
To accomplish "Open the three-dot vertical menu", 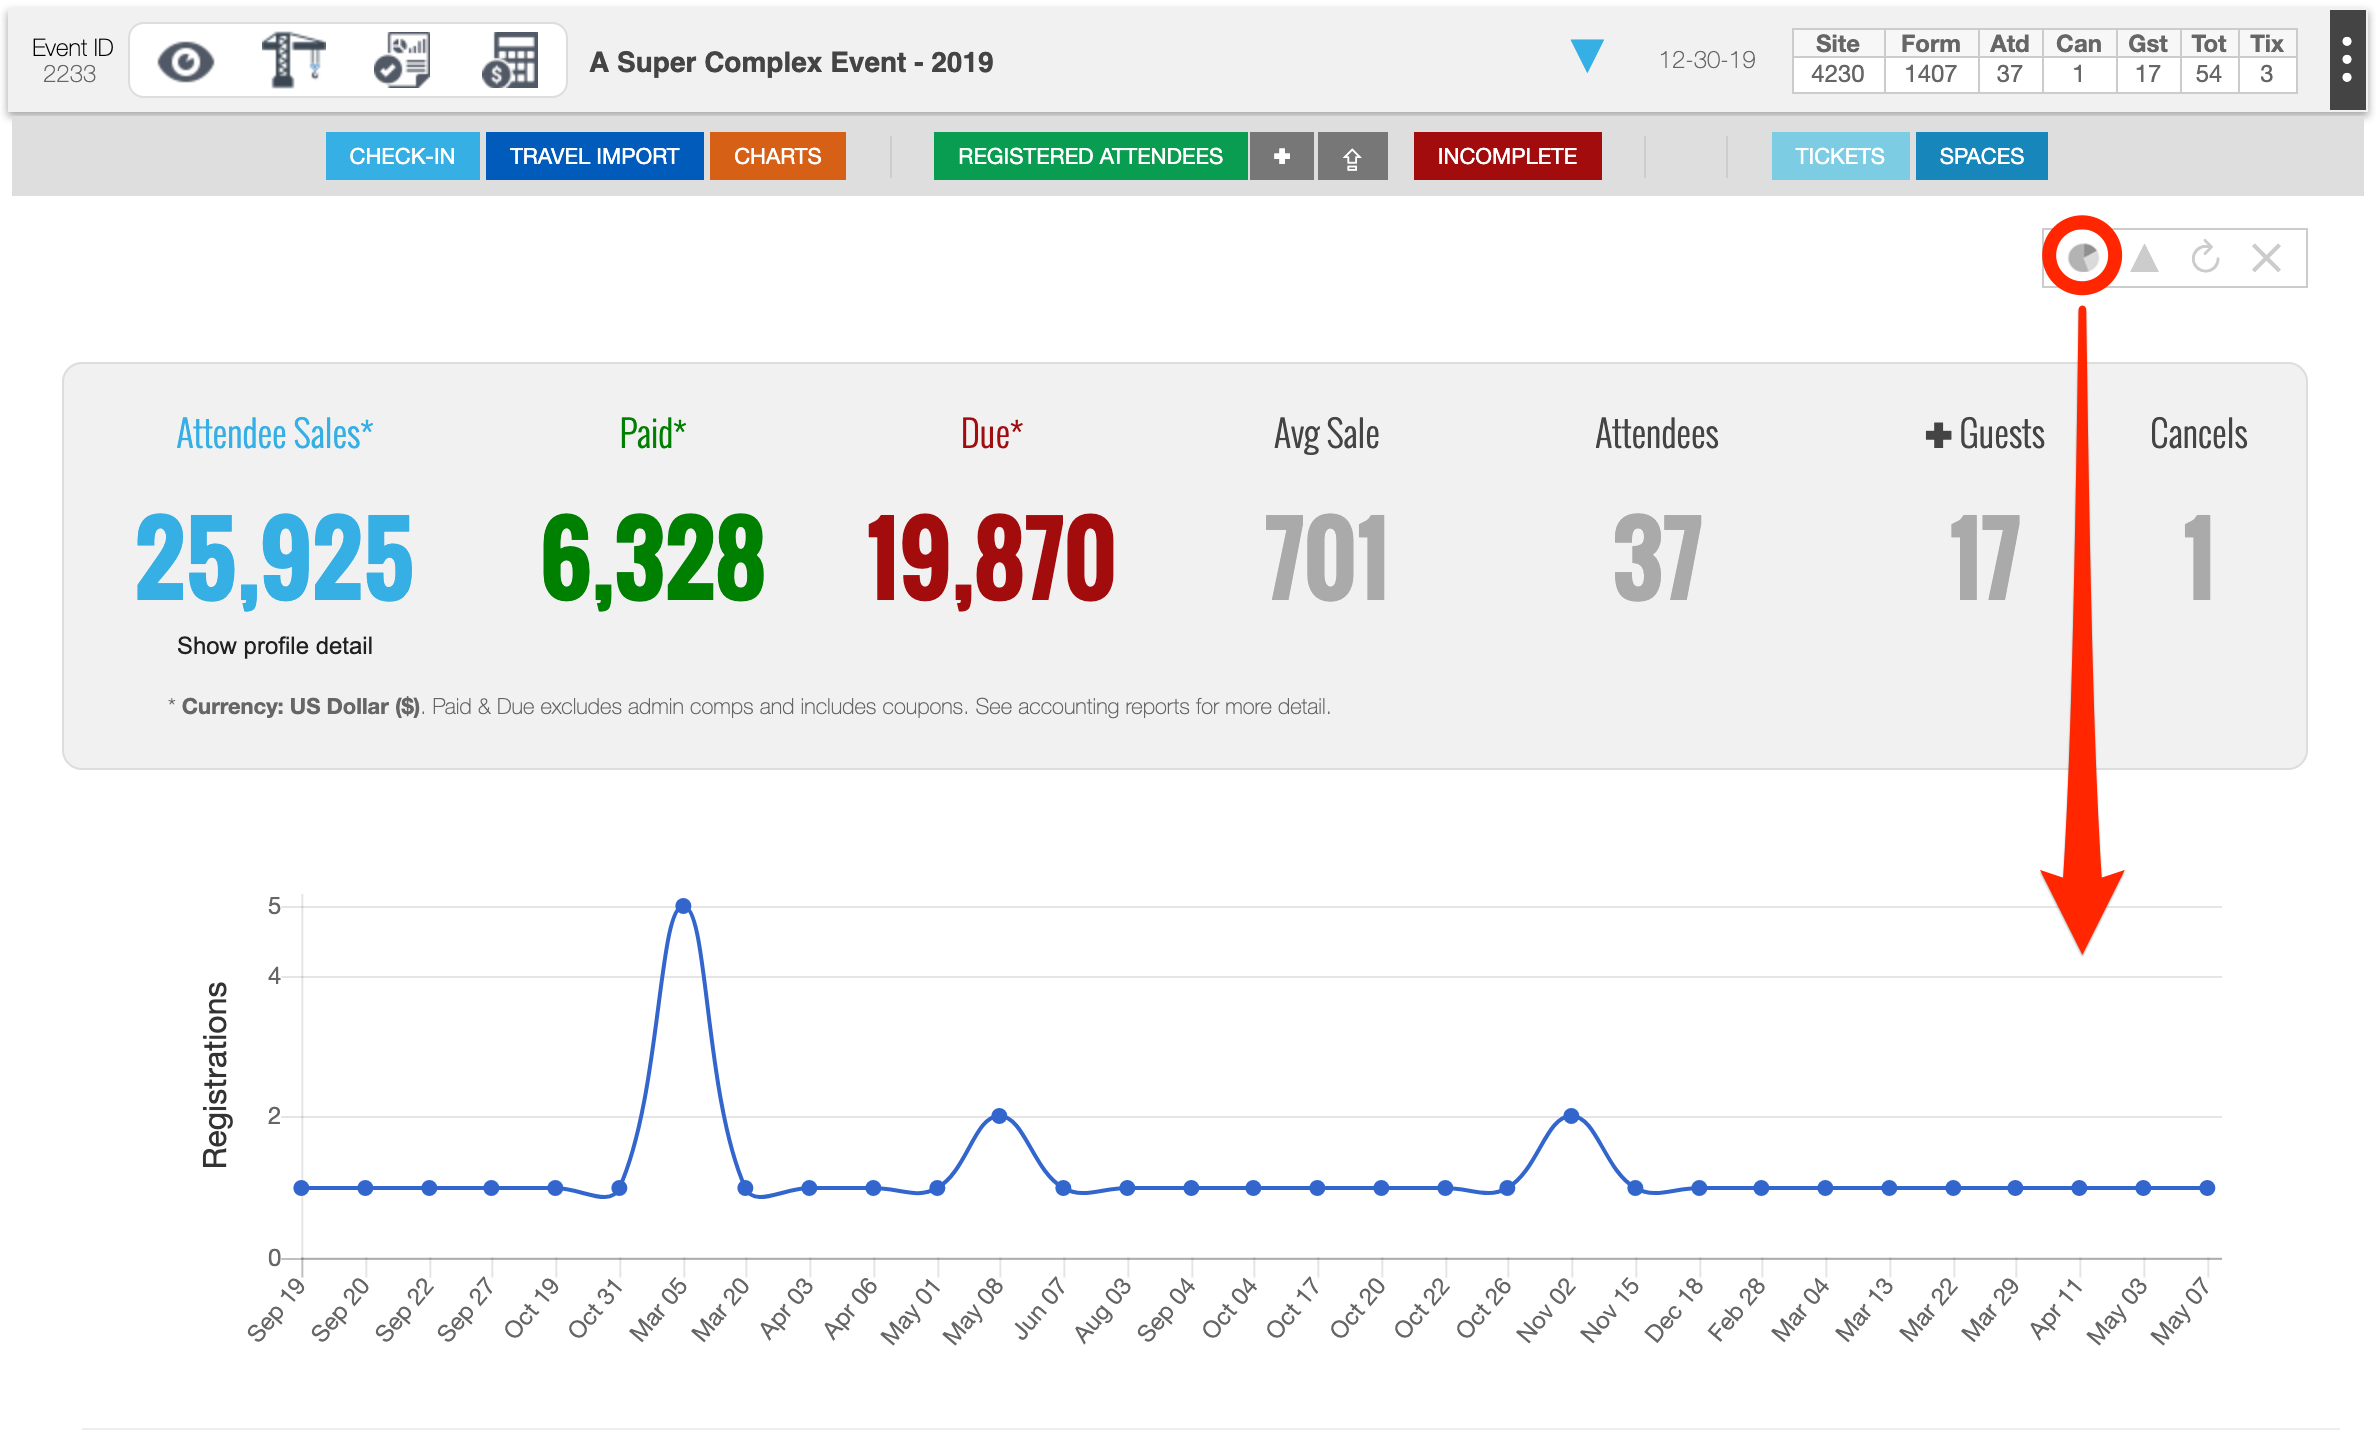I will [x=2346, y=60].
